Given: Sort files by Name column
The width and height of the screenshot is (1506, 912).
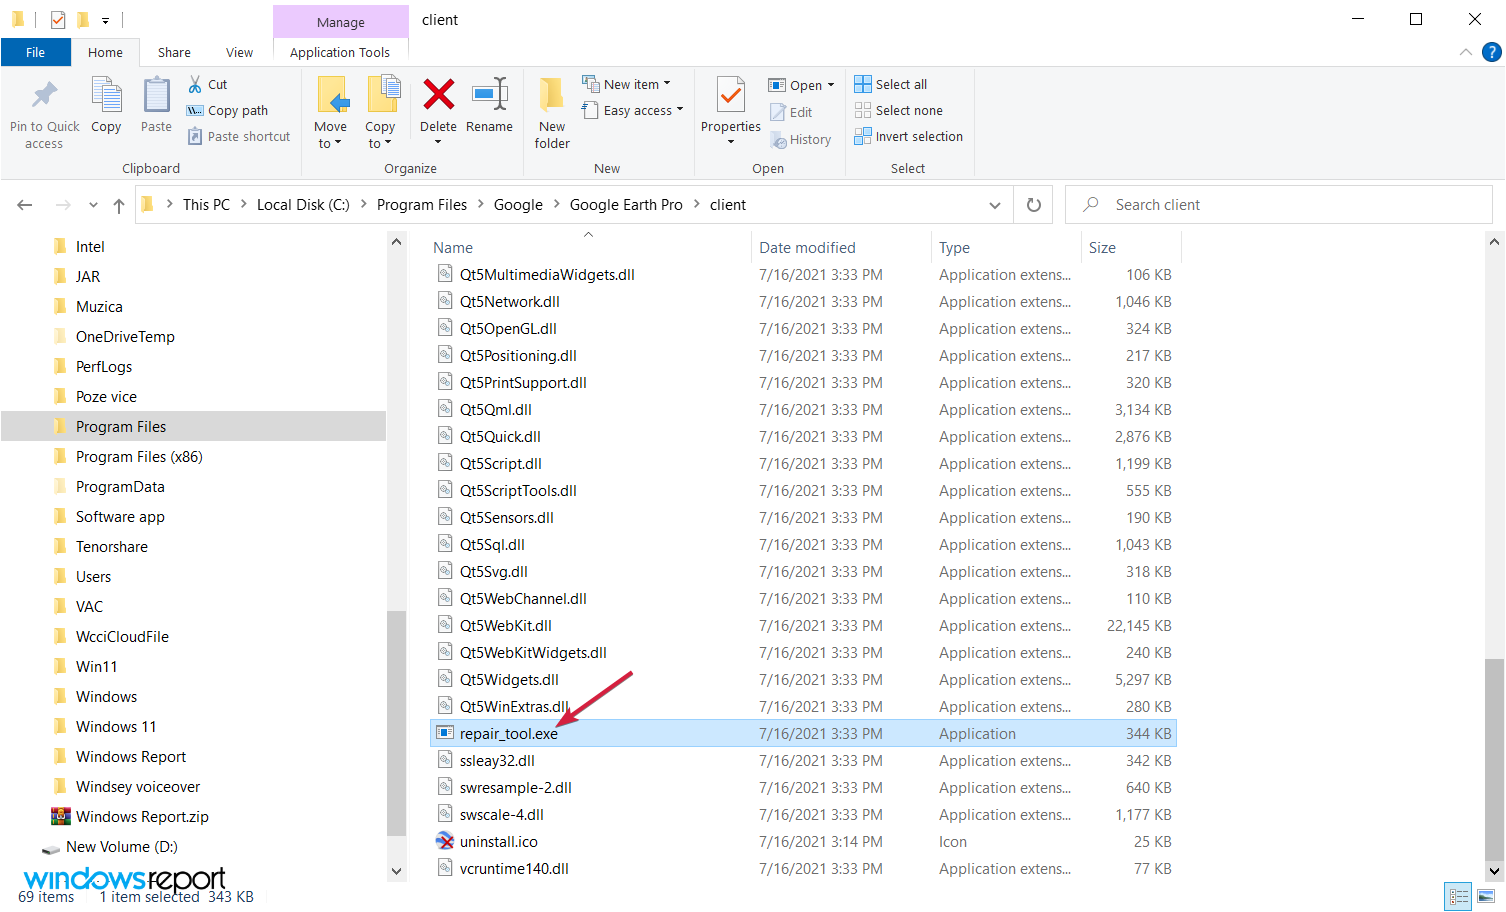Looking at the screenshot, I should click(588, 247).
